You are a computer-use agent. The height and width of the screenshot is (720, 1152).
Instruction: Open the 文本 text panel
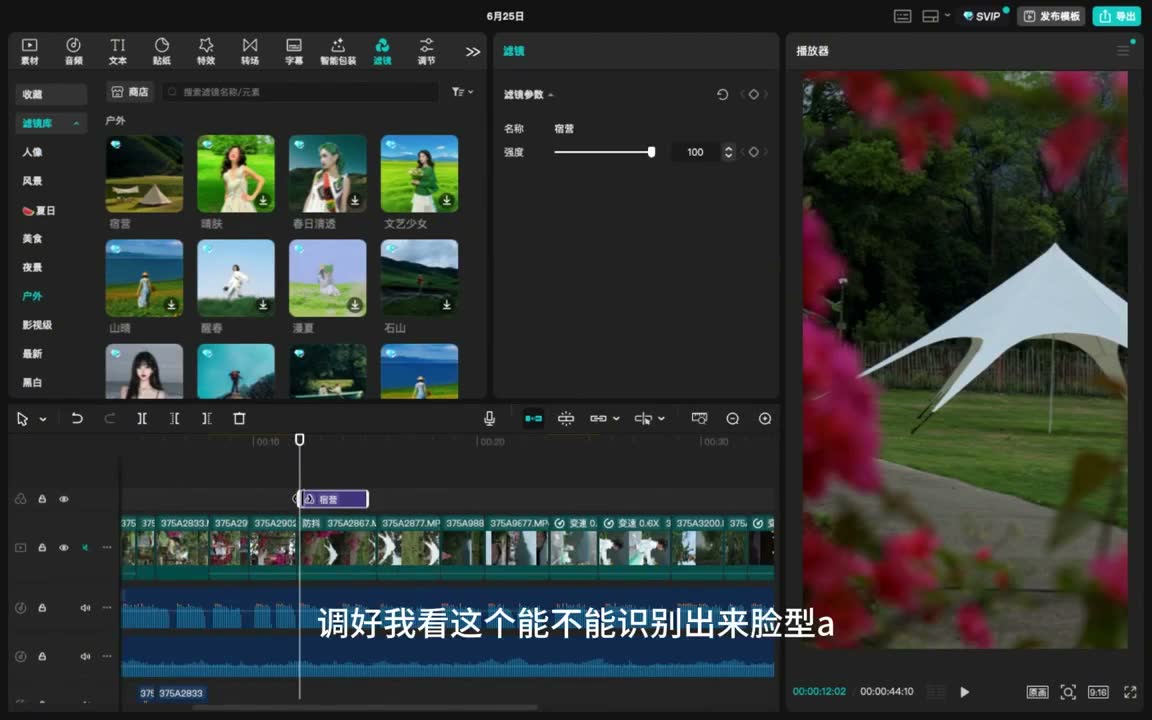click(x=118, y=51)
